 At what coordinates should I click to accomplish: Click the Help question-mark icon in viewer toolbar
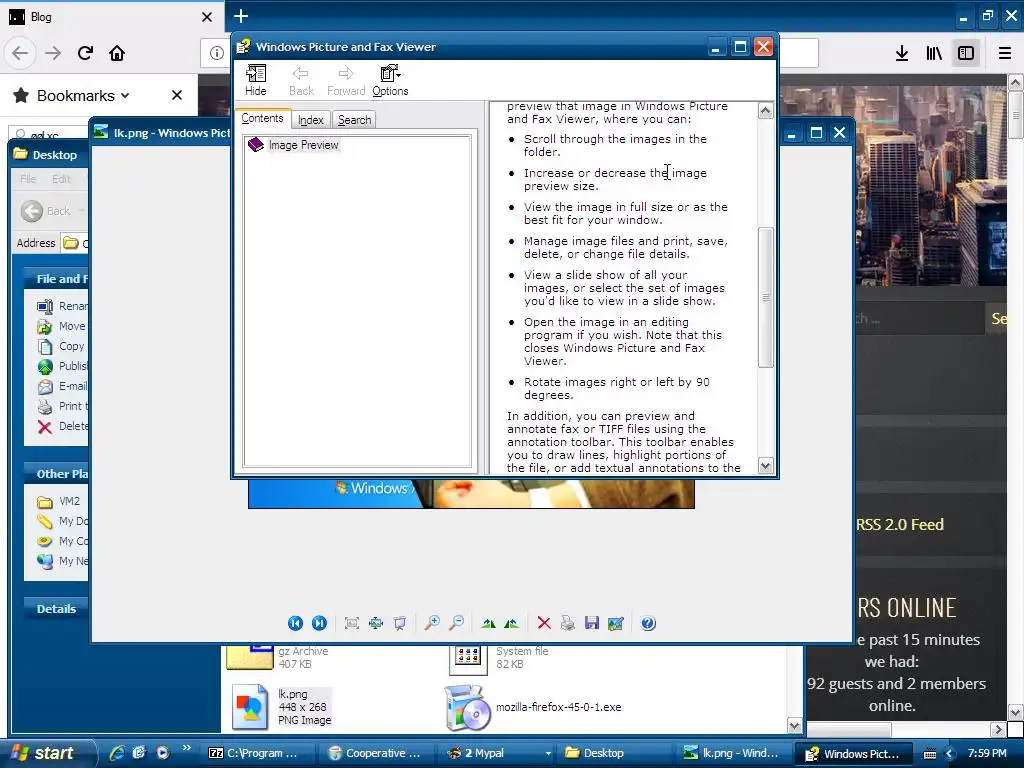(648, 623)
